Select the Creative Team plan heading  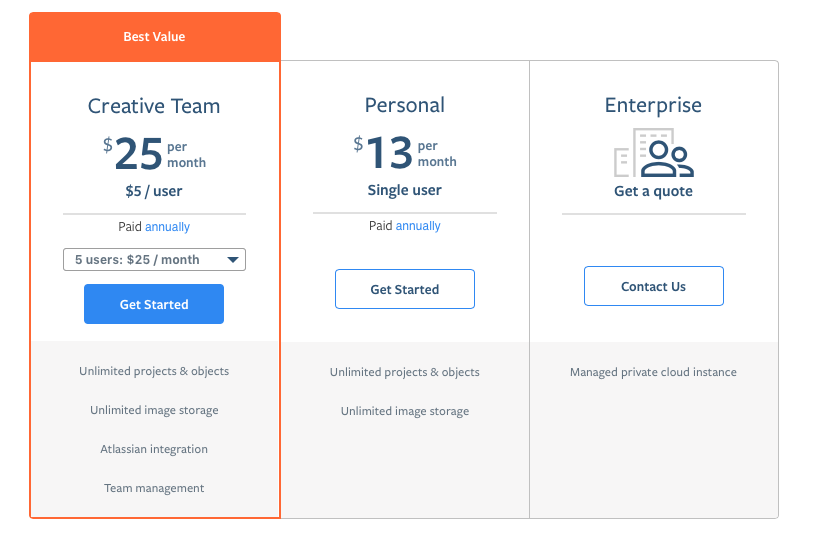154,106
